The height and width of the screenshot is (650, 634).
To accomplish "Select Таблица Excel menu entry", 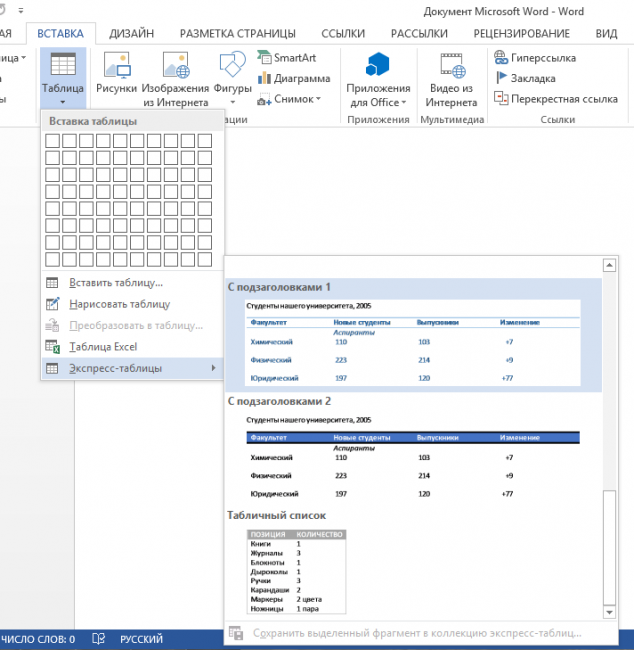I will point(103,347).
